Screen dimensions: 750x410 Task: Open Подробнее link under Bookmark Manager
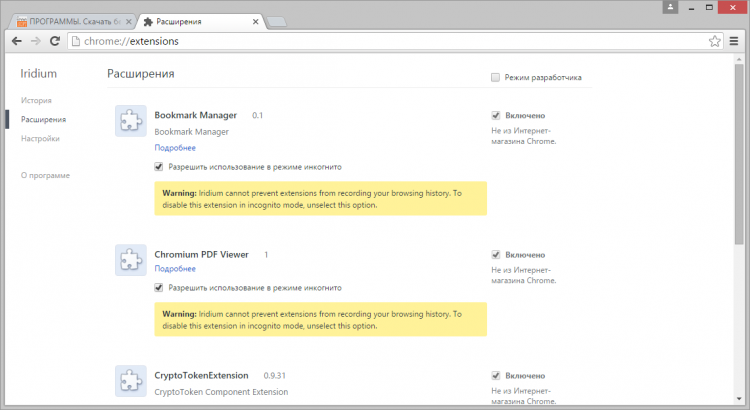click(x=175, y=148)
